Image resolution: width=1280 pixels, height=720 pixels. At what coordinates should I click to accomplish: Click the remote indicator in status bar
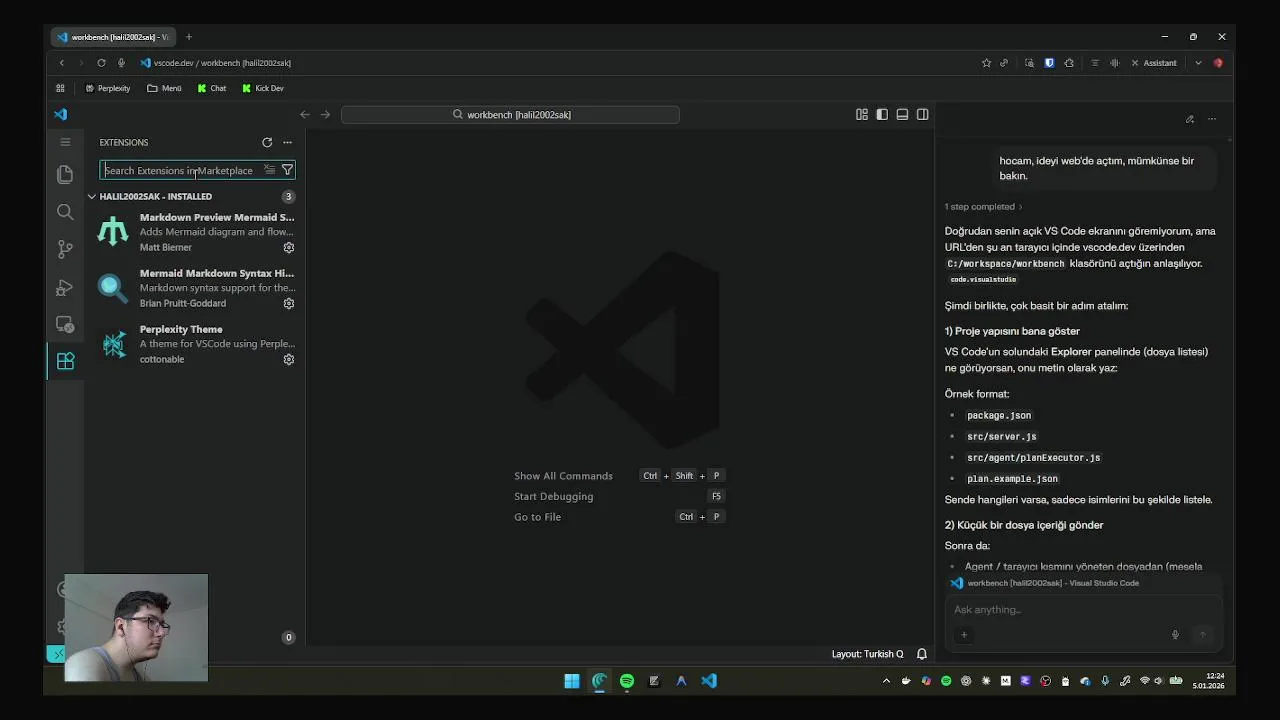58,654
